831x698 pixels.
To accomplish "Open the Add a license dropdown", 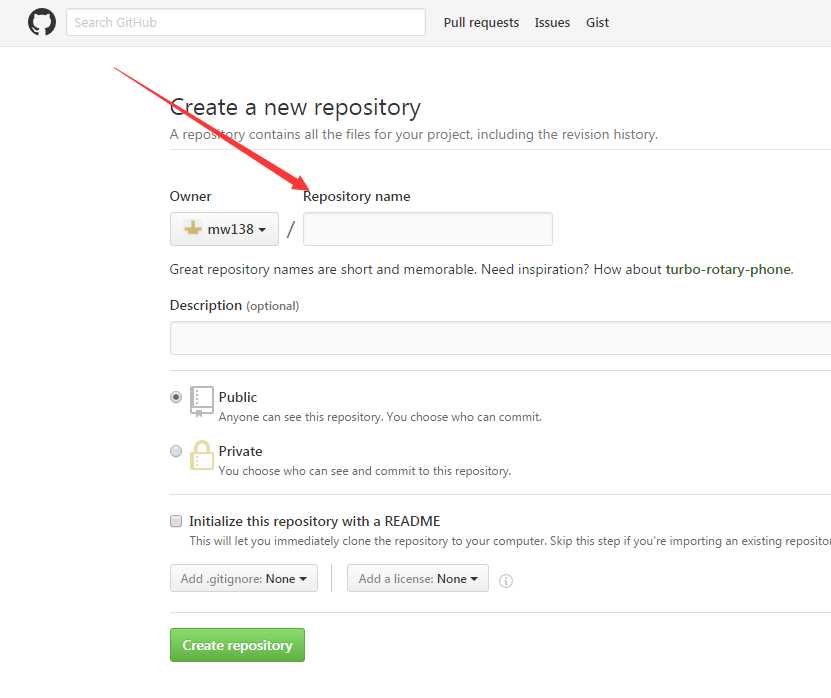I will point(418,578).
